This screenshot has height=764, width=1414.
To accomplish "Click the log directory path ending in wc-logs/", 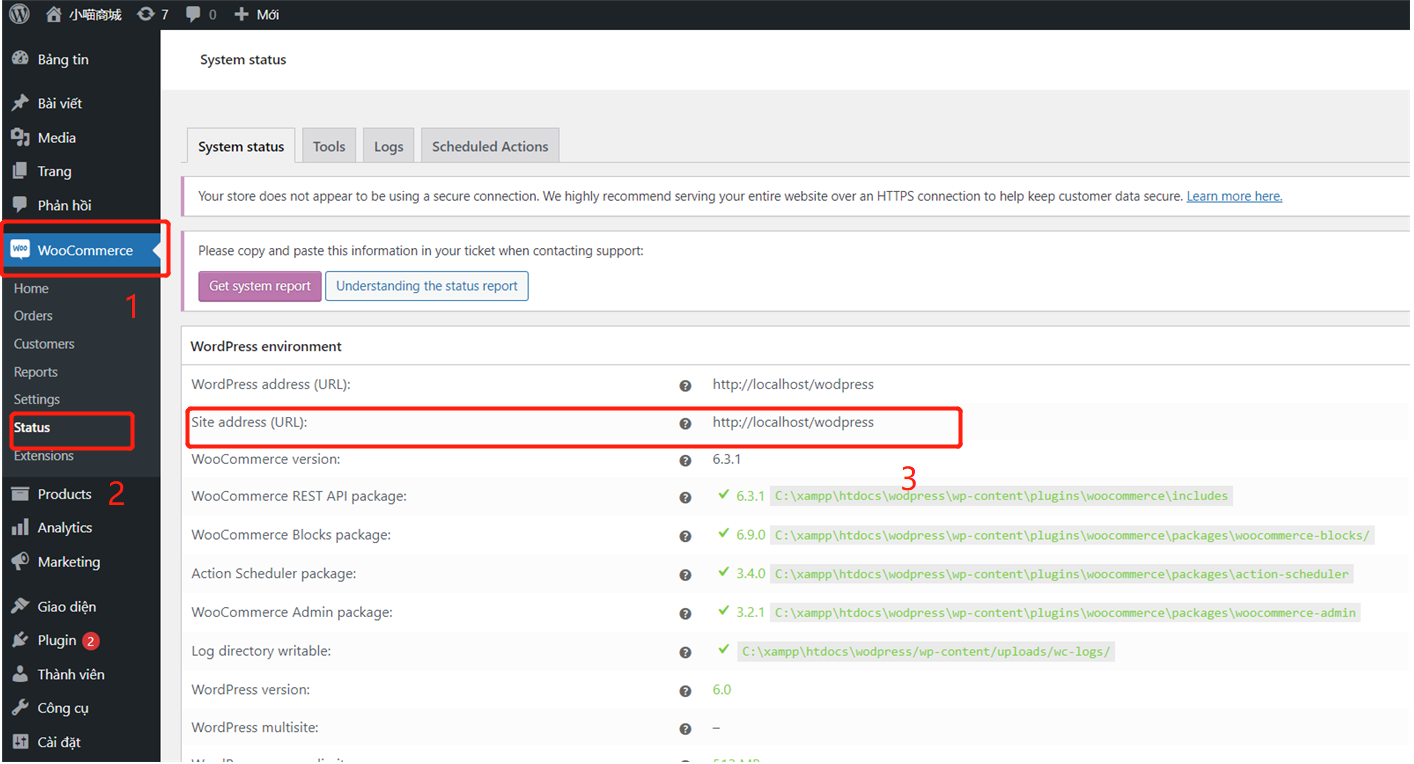I will click(927, 651).
